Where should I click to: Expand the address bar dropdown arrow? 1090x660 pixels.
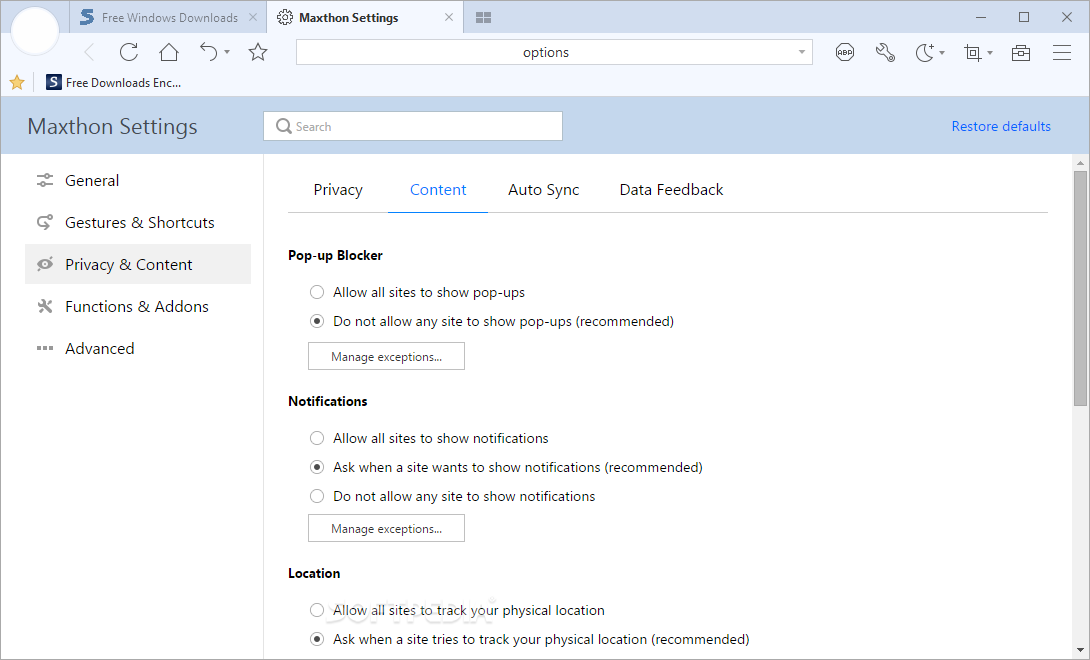(x=802, y=52)
